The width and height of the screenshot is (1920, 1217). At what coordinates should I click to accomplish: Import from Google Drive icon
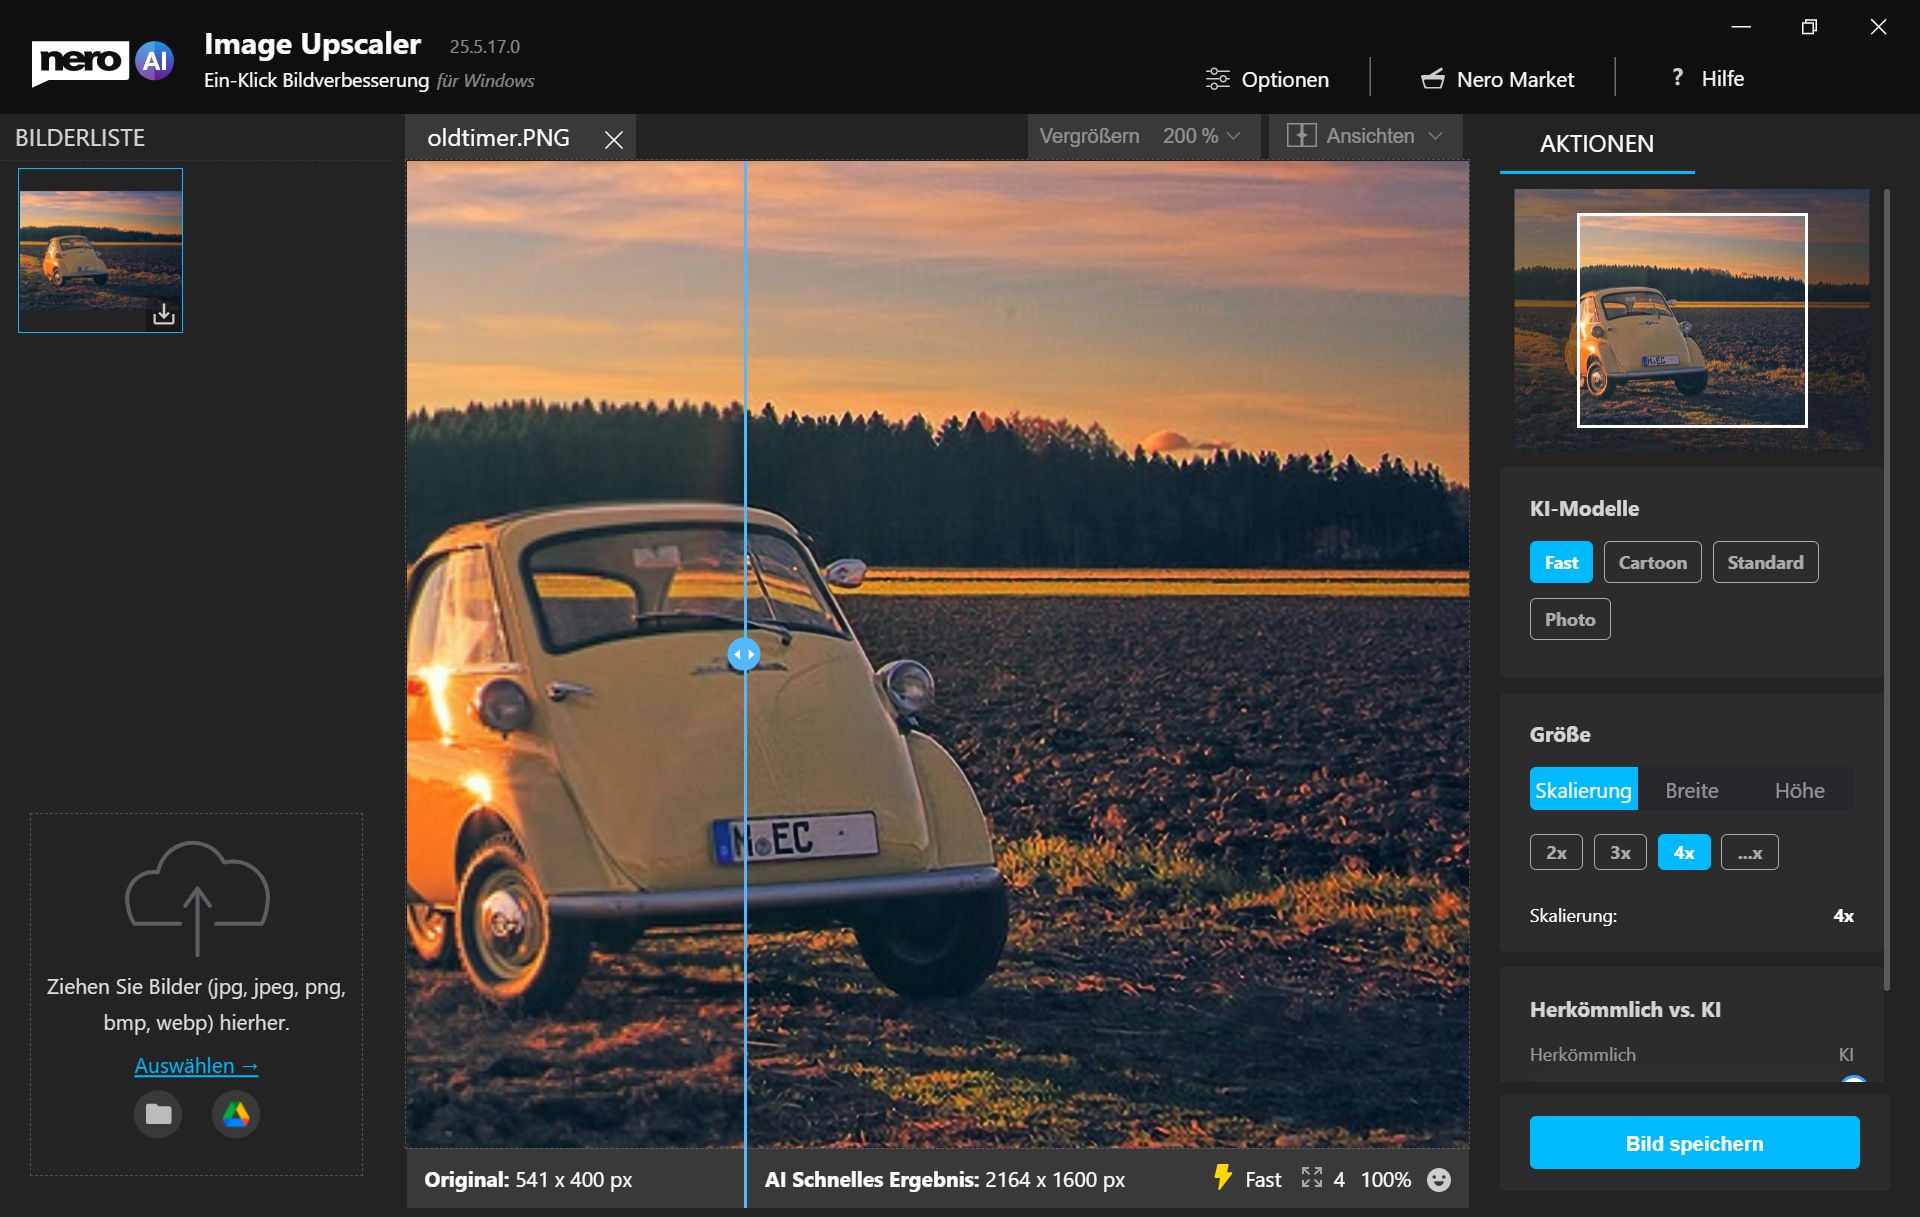tap(236, 1114)
